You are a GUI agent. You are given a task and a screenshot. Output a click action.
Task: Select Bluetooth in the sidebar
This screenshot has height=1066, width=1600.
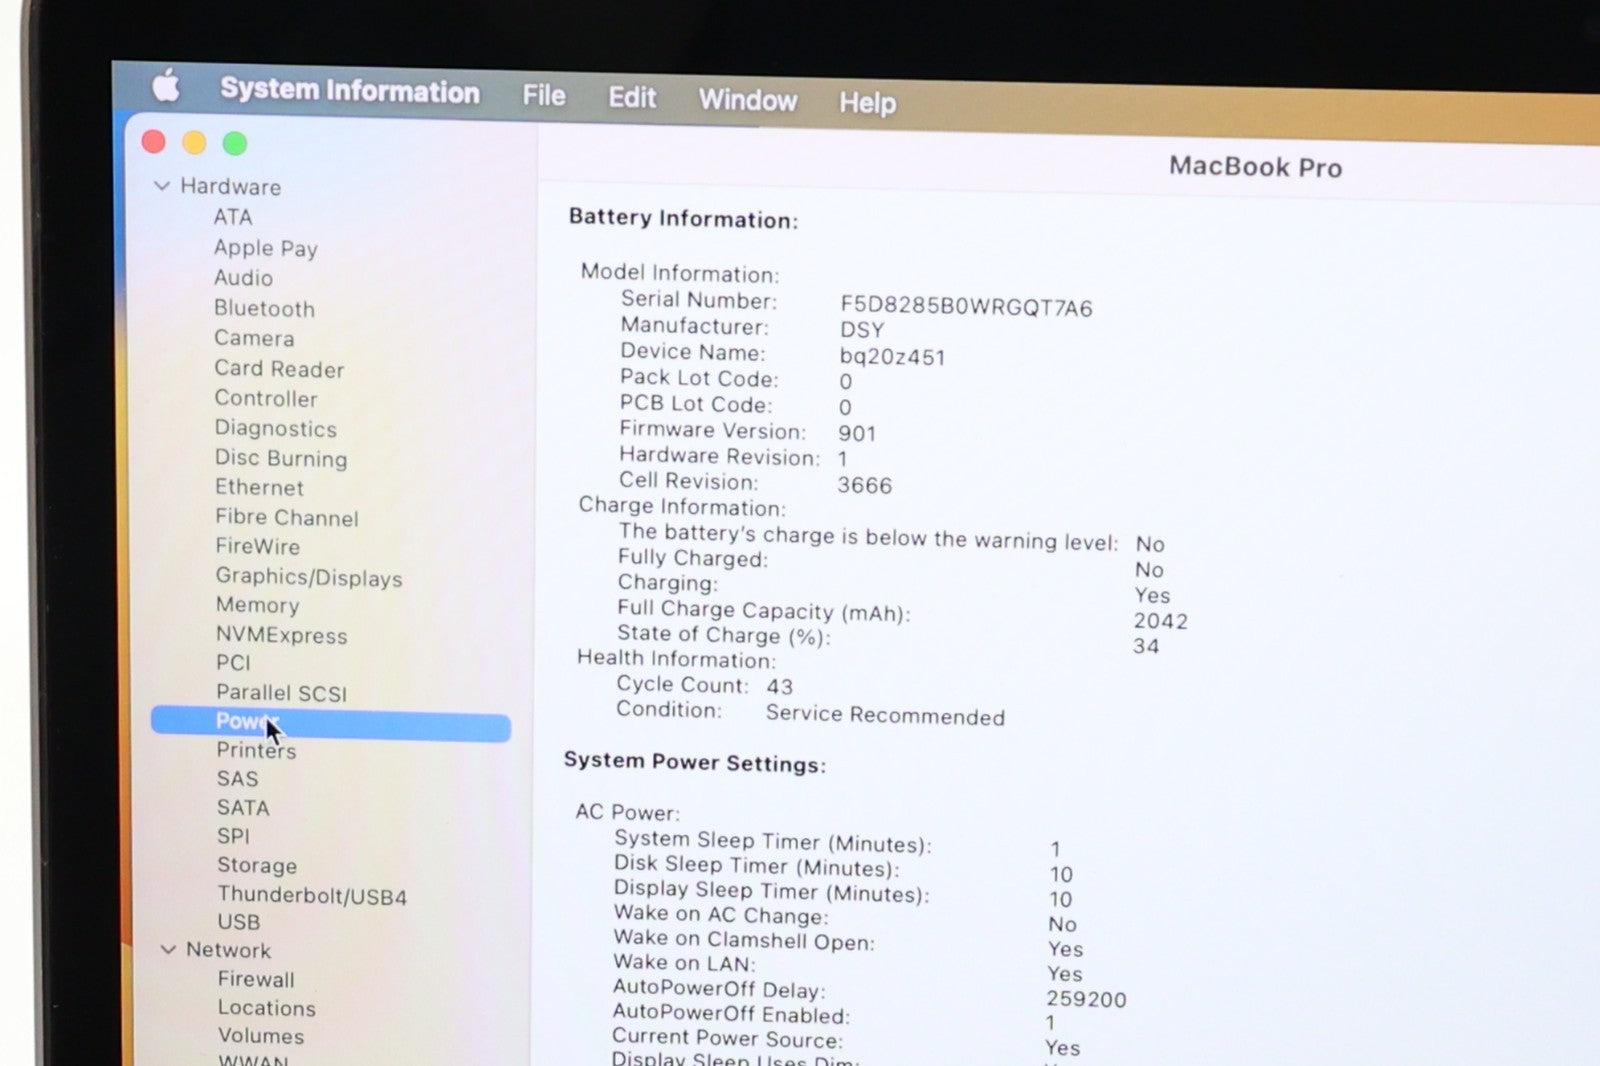pyautogui.click(x=264, y=308)
